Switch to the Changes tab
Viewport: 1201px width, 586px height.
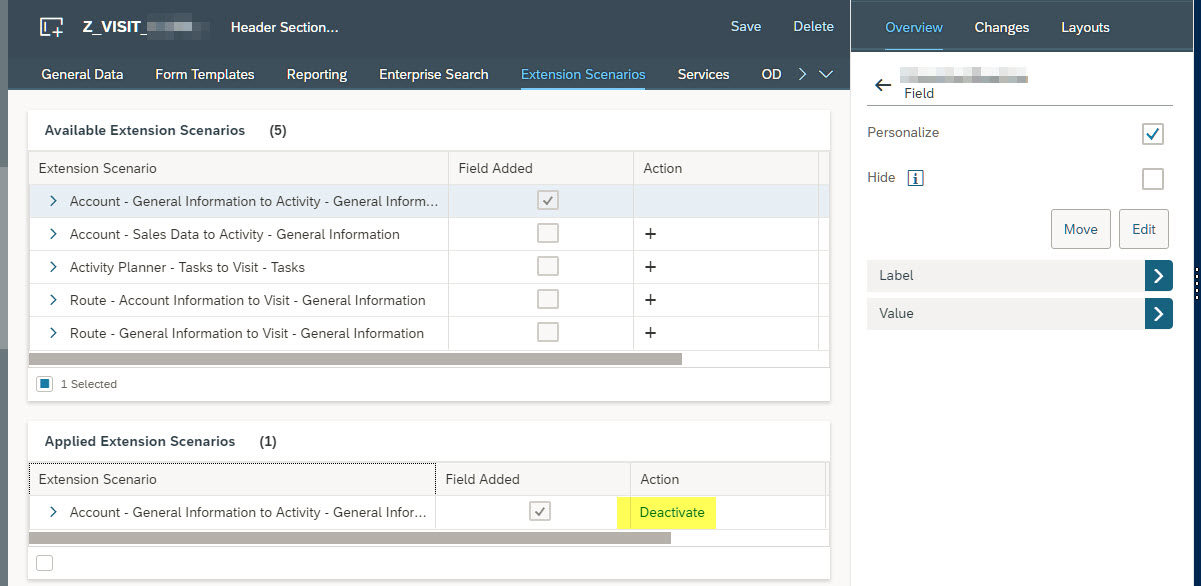point(1002,27)
